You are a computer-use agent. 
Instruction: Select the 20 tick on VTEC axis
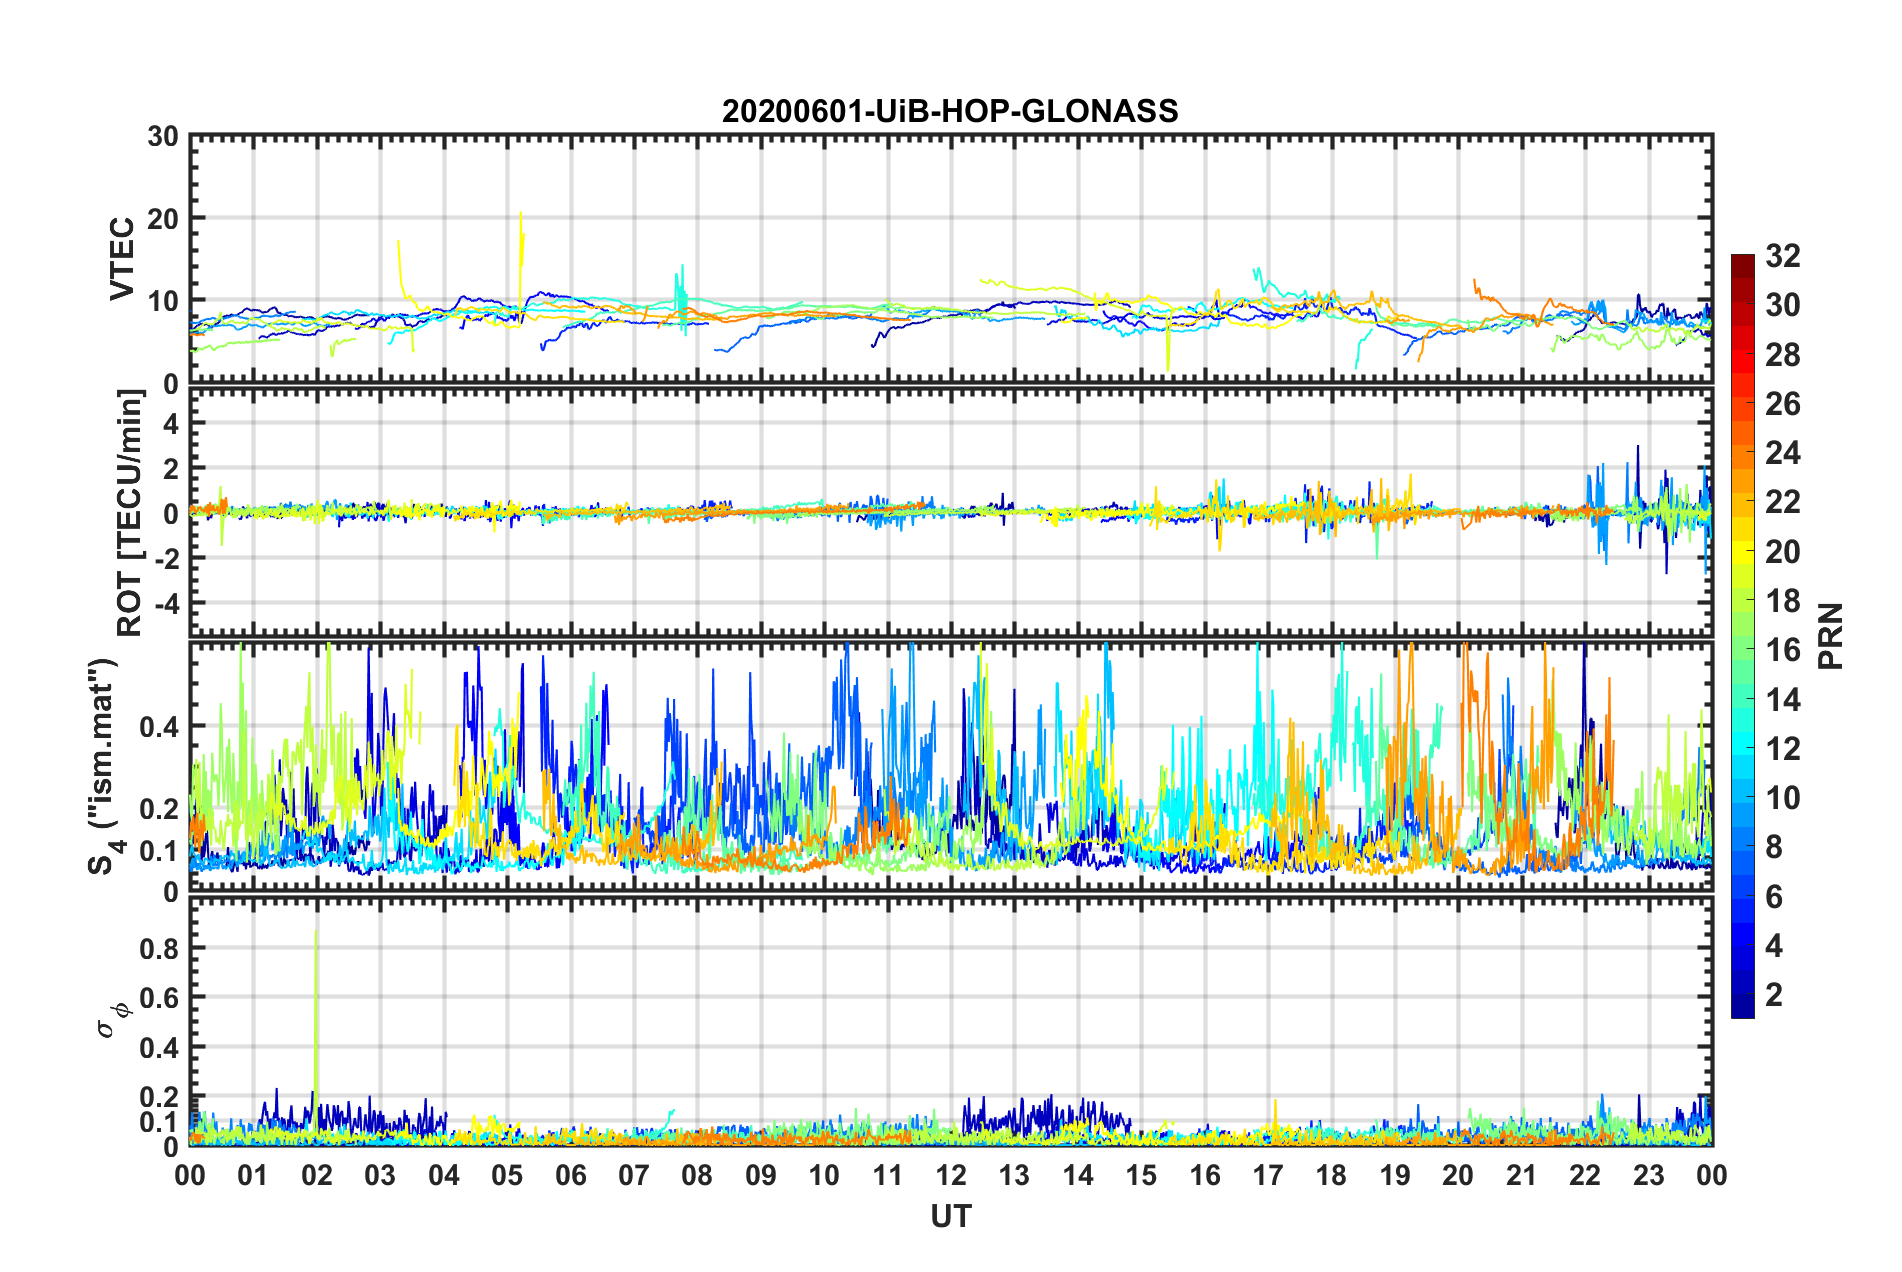pyautogui.click(x=163, y=219)
